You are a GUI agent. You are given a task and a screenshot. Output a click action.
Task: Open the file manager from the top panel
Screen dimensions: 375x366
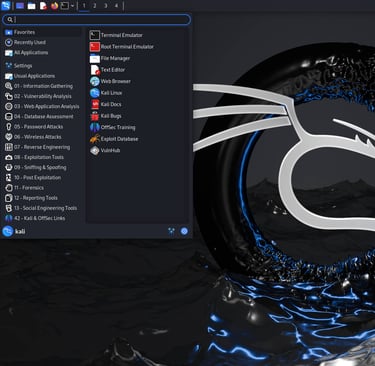[x=32, y=6]
